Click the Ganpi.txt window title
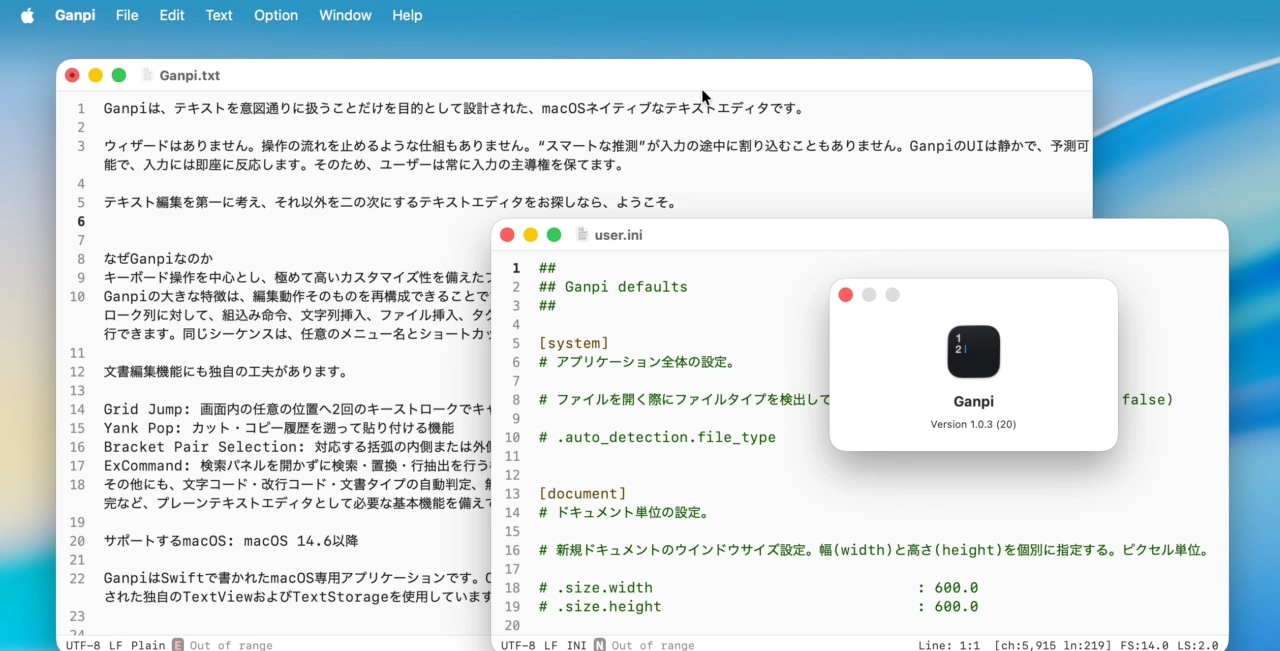1280x651 pixels. [190, 75]
